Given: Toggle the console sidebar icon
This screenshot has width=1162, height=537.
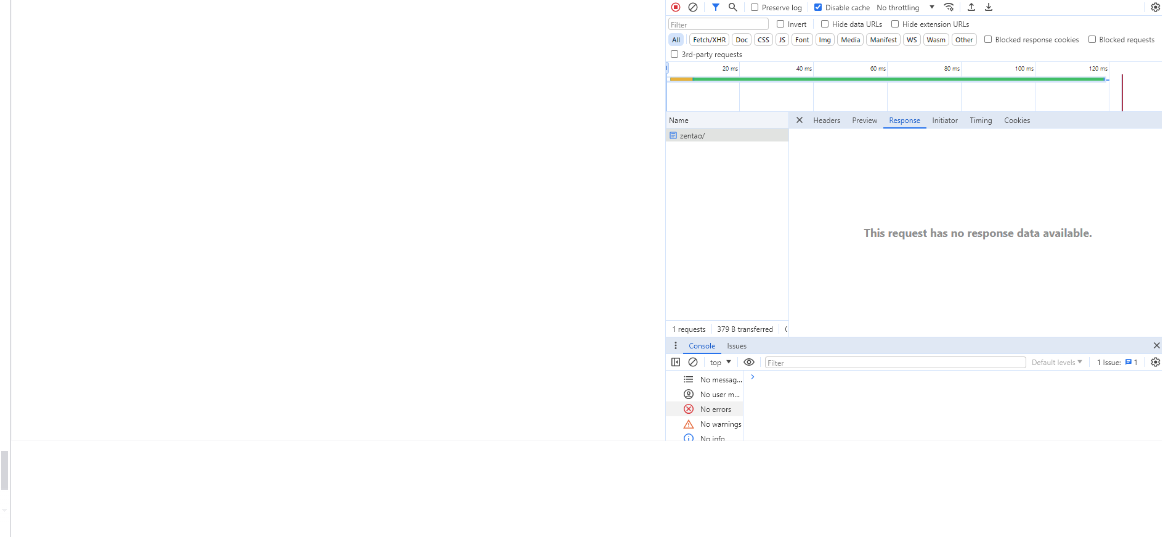Looking at the screenshot, I should 675,362.
